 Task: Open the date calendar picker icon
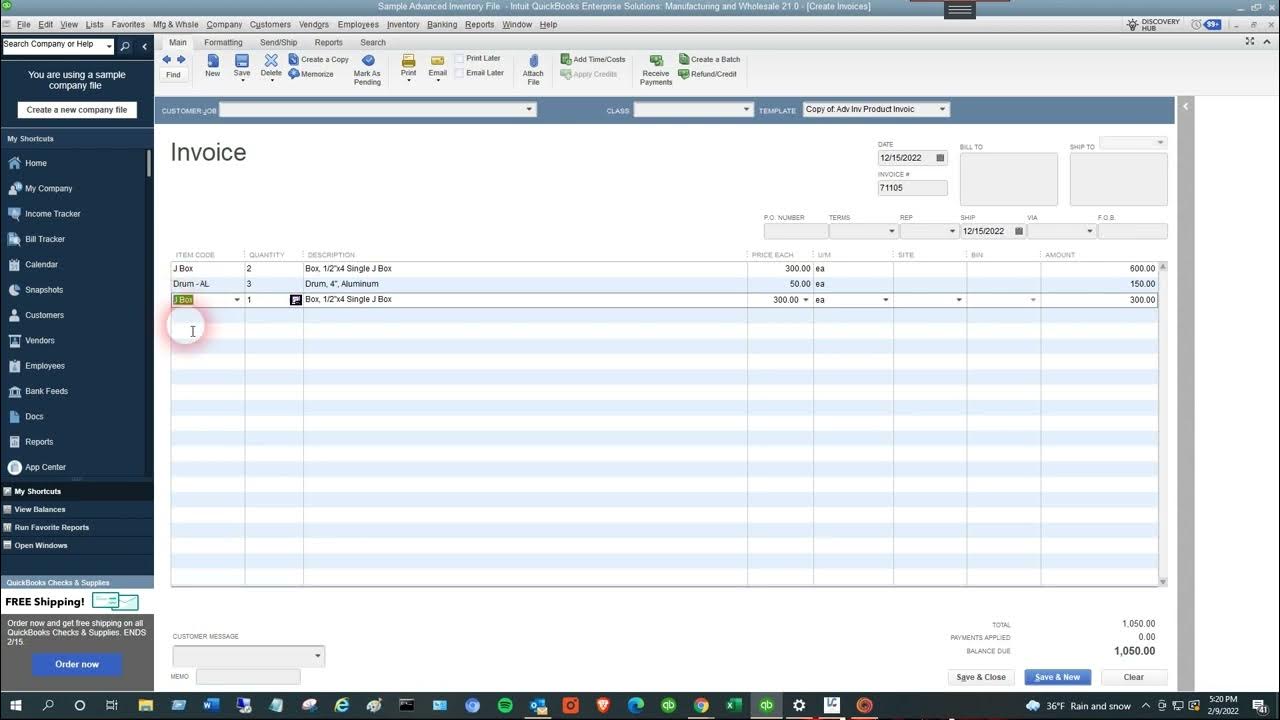(940, 158)
